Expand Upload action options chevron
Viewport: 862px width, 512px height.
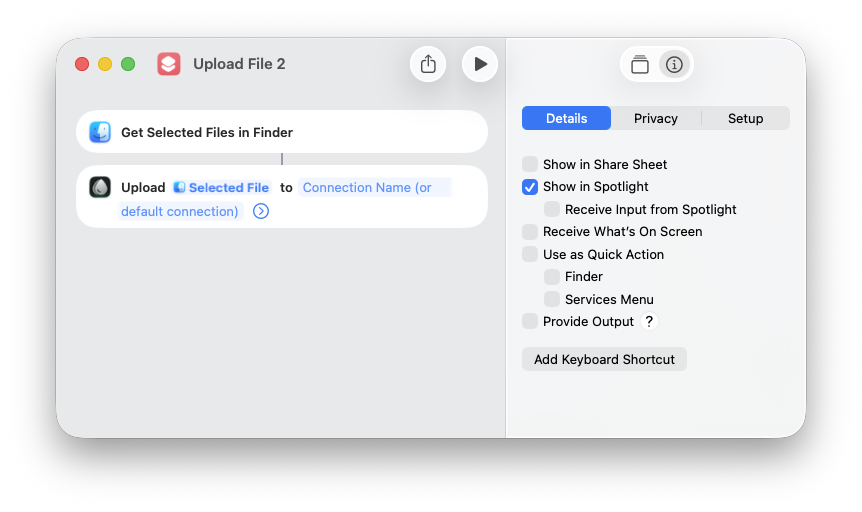(261, 211)
